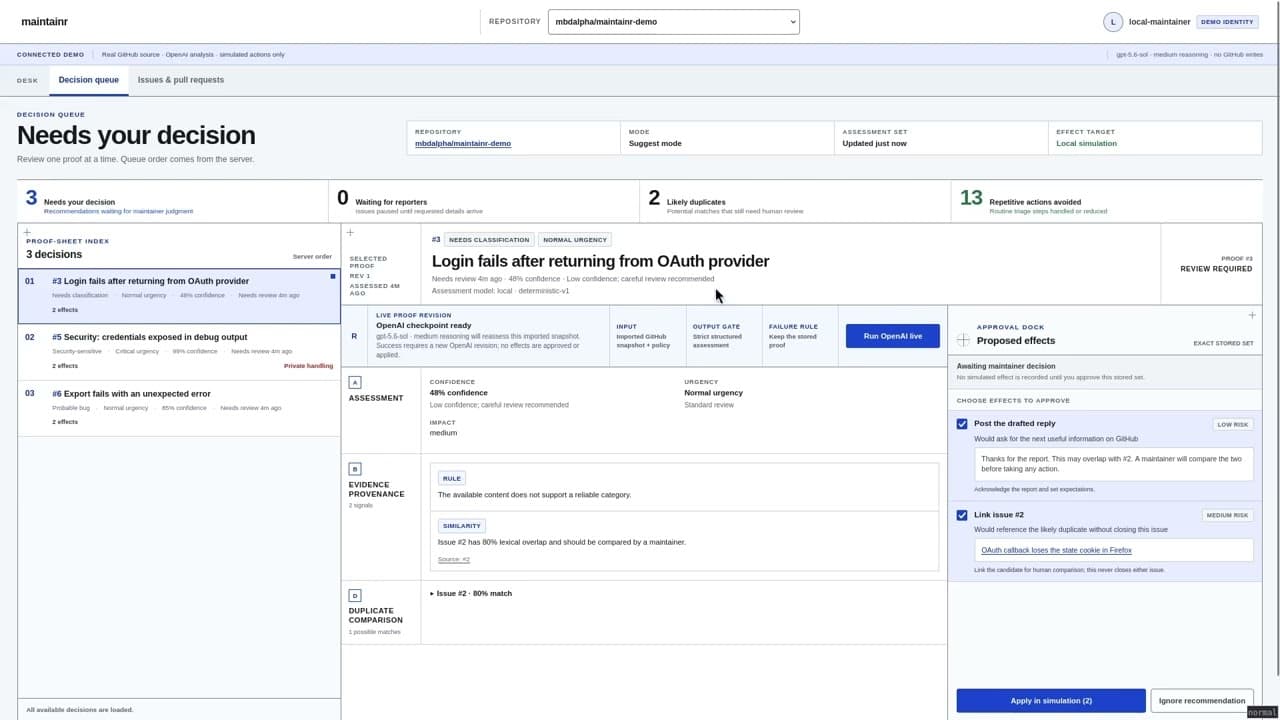The image size is (1280, 720).
Task: Open the mbdalpha/maintainr-demo repository link
Action: coord(463,143)
